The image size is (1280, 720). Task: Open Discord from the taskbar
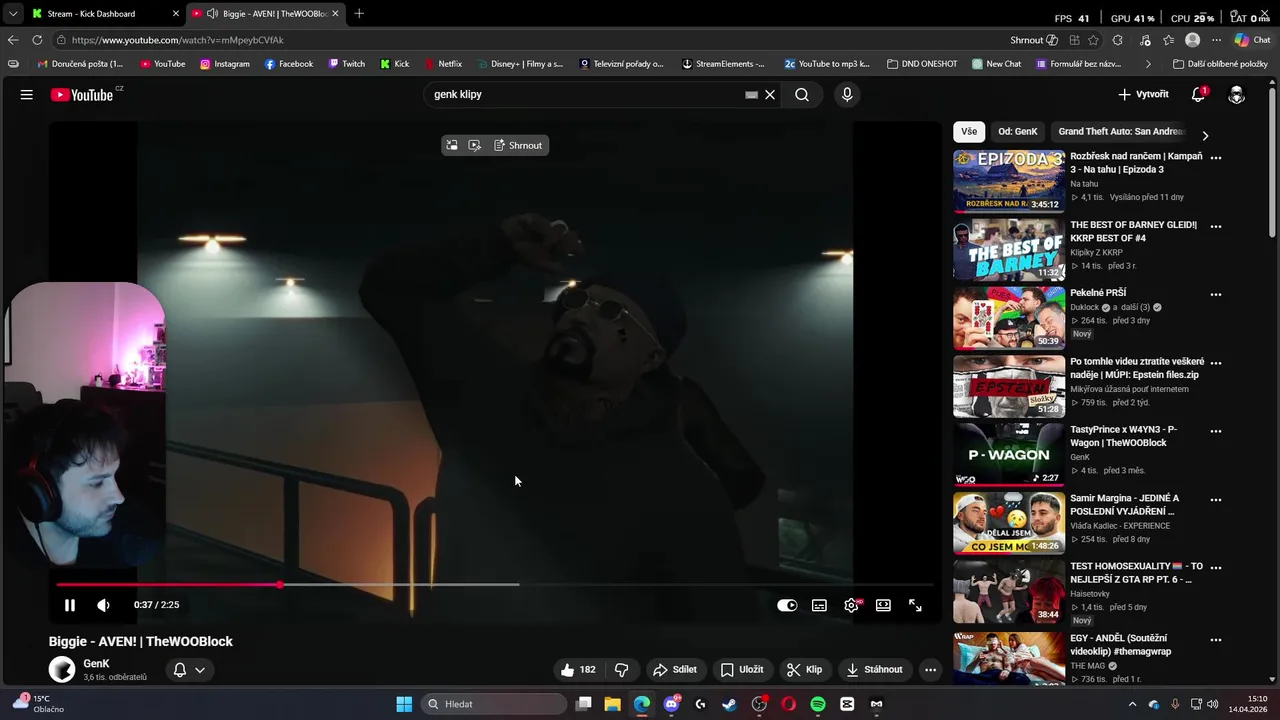tap(672, 704)
